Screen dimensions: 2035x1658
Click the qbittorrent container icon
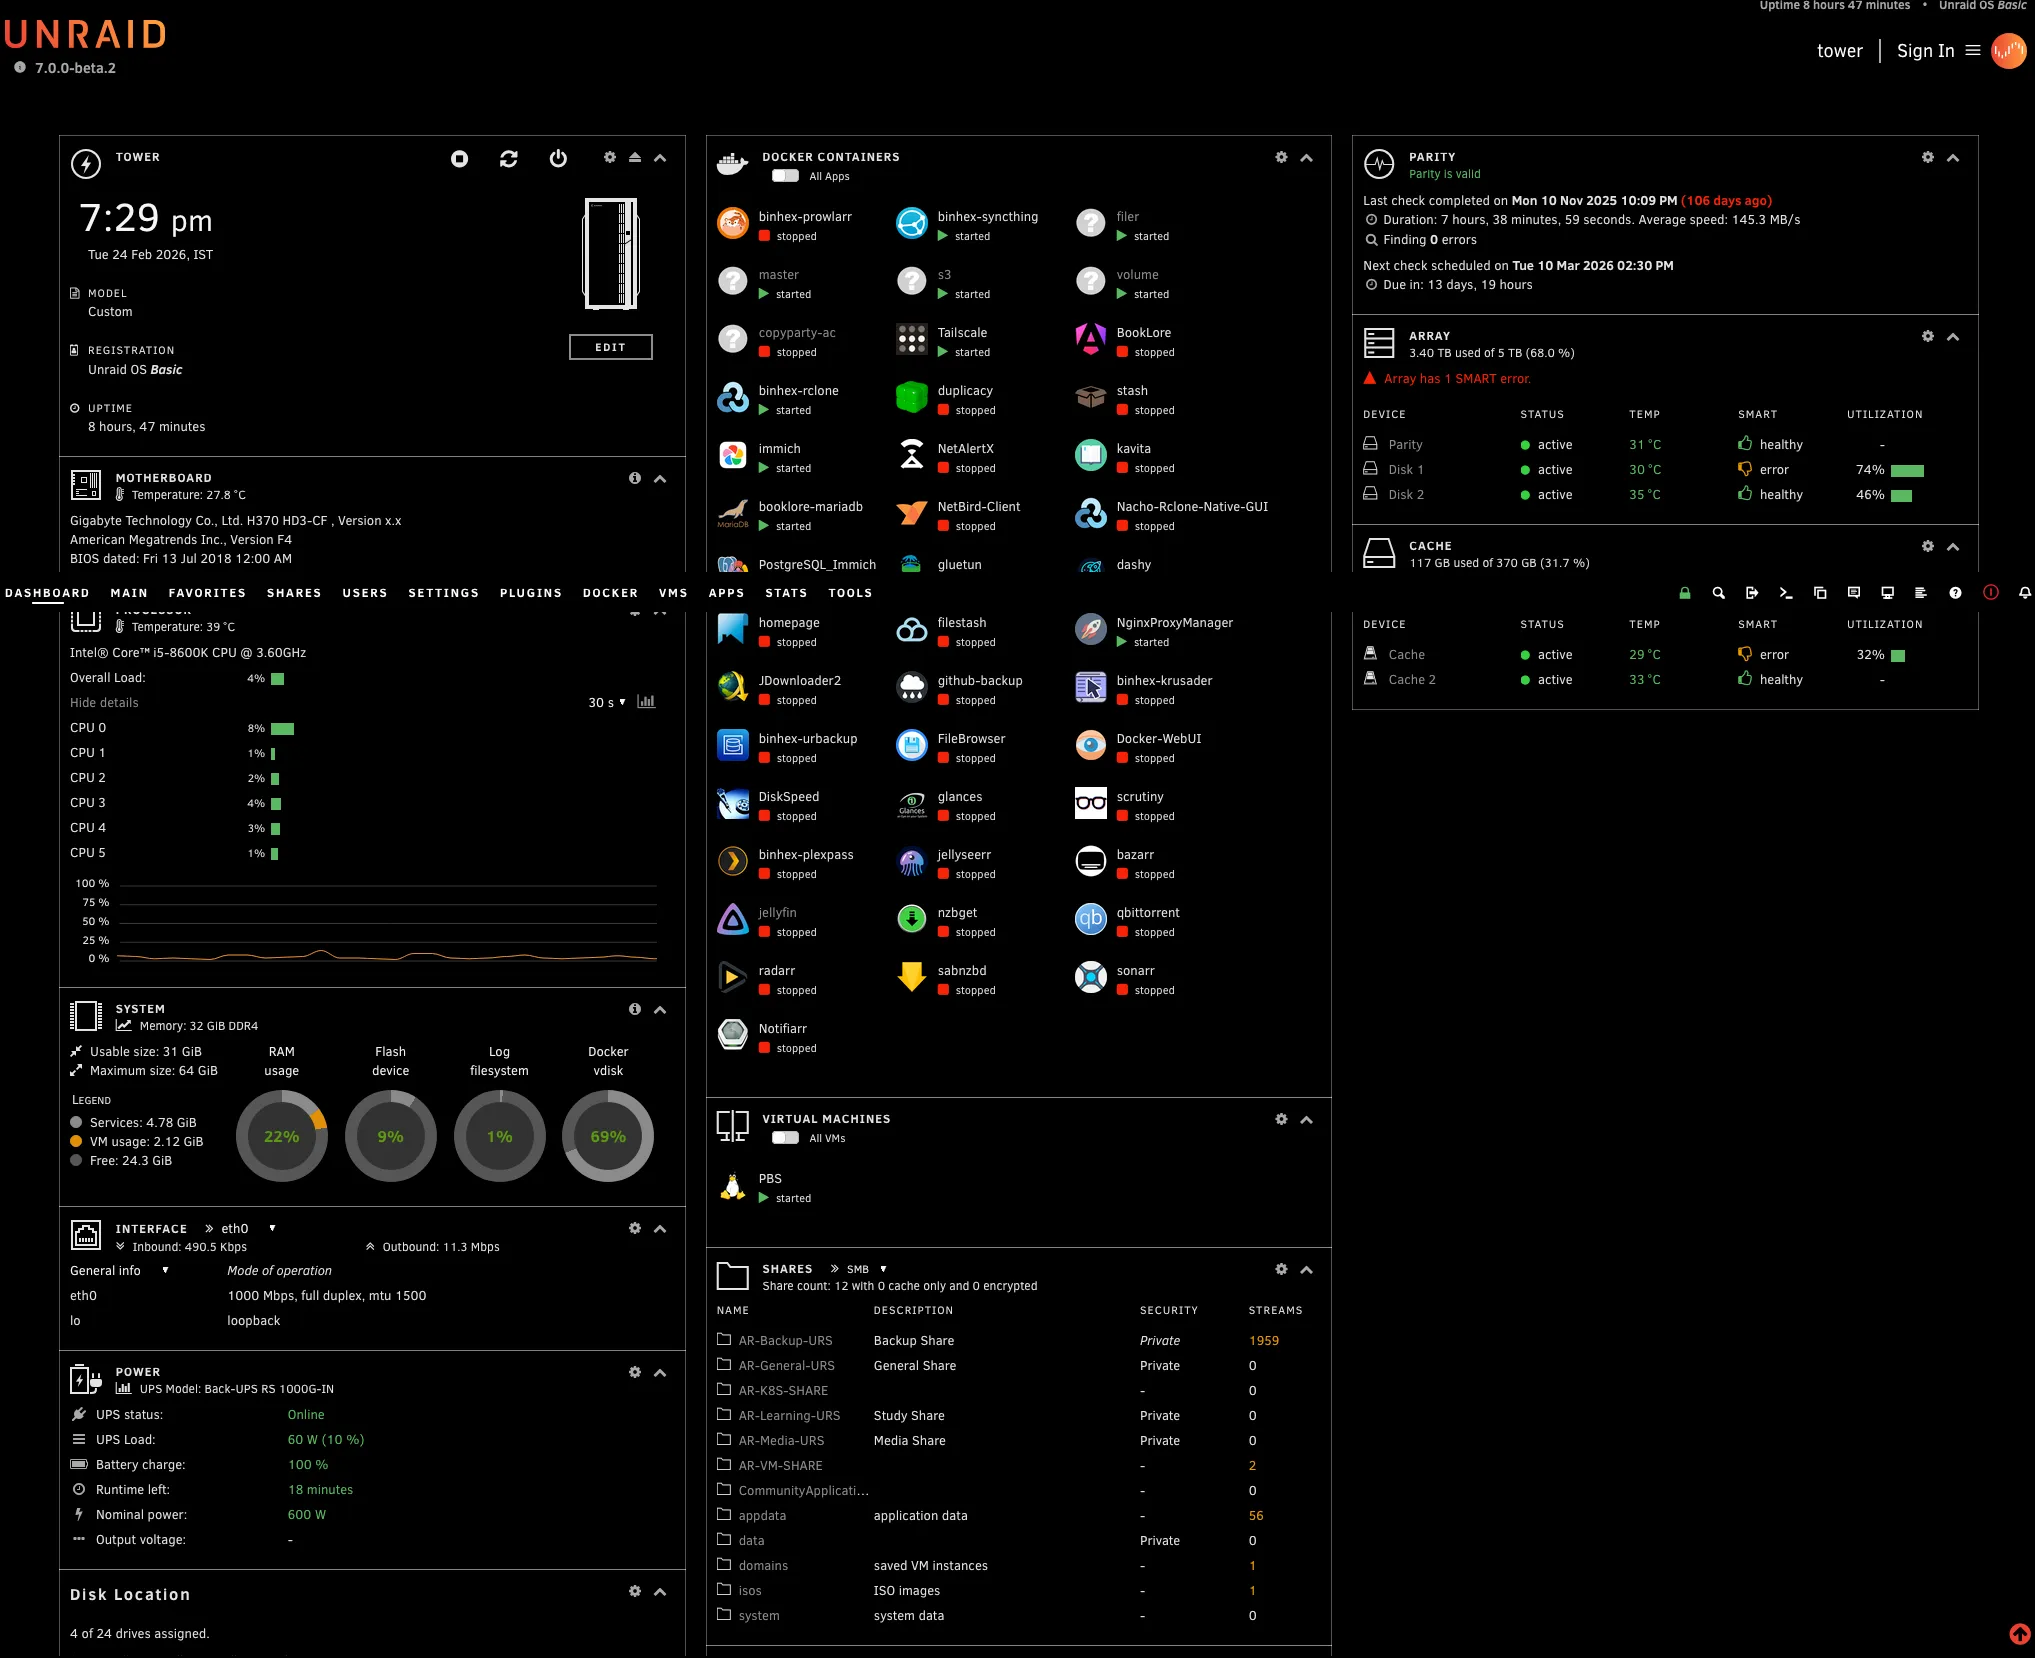pyautogui.click(x=1090, y=920)
